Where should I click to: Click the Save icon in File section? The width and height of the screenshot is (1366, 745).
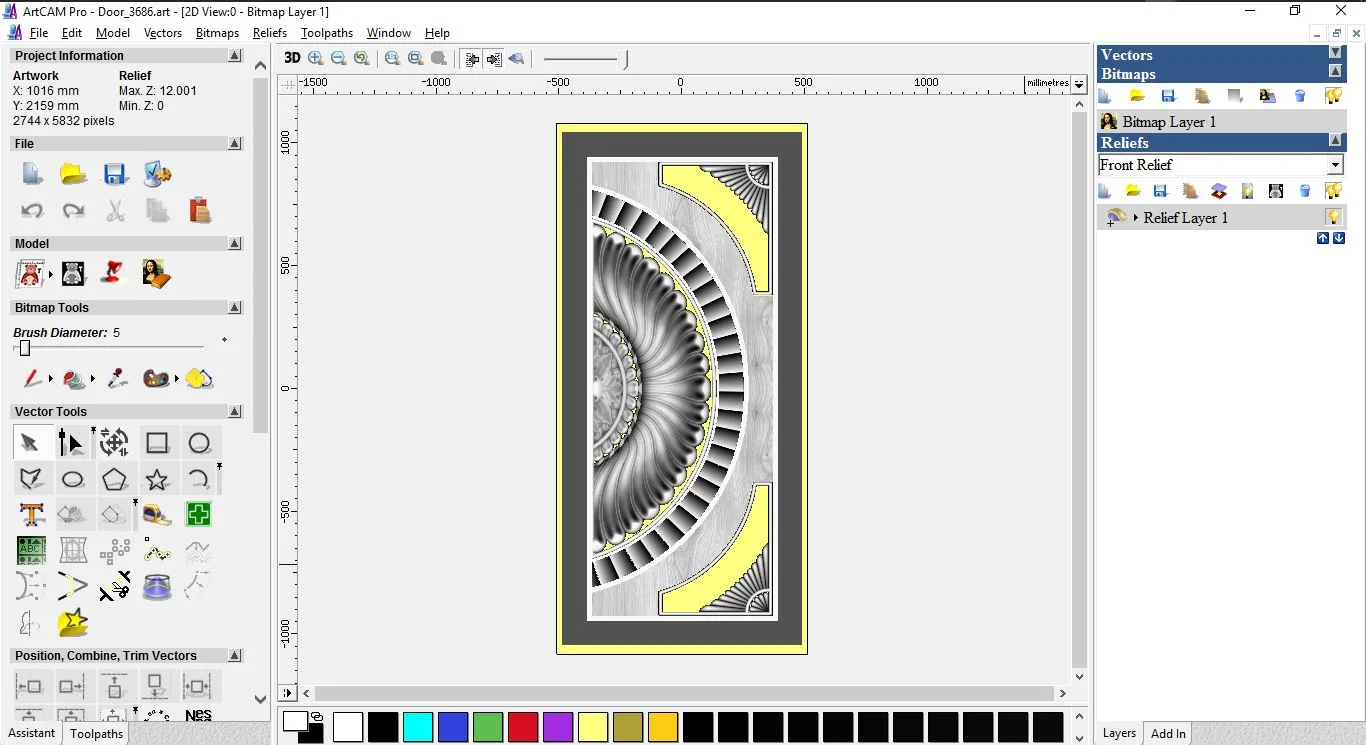(x=115, y=174)
